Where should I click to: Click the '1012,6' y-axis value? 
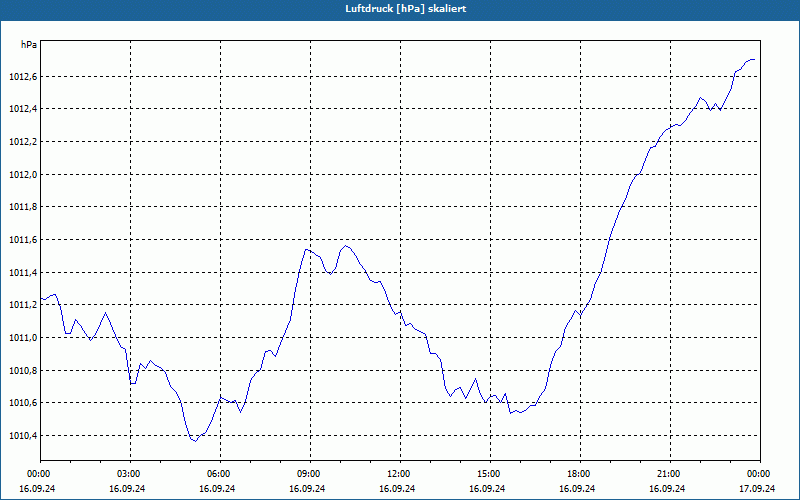tap(23, 77)
